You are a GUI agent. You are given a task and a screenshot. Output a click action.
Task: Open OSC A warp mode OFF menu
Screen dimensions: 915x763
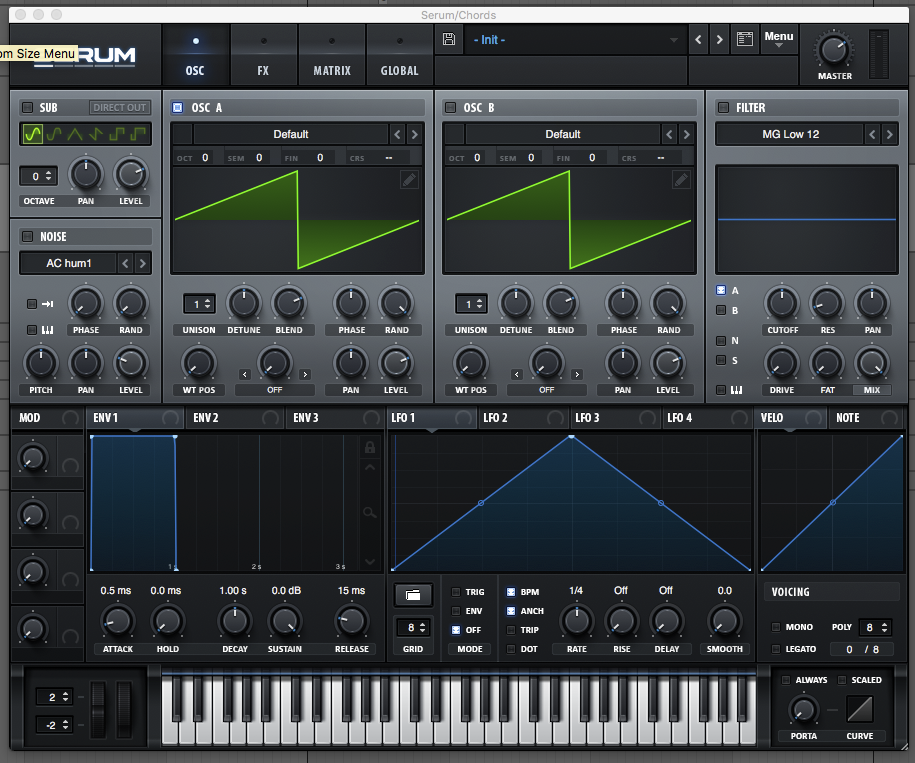click(274, 390)
